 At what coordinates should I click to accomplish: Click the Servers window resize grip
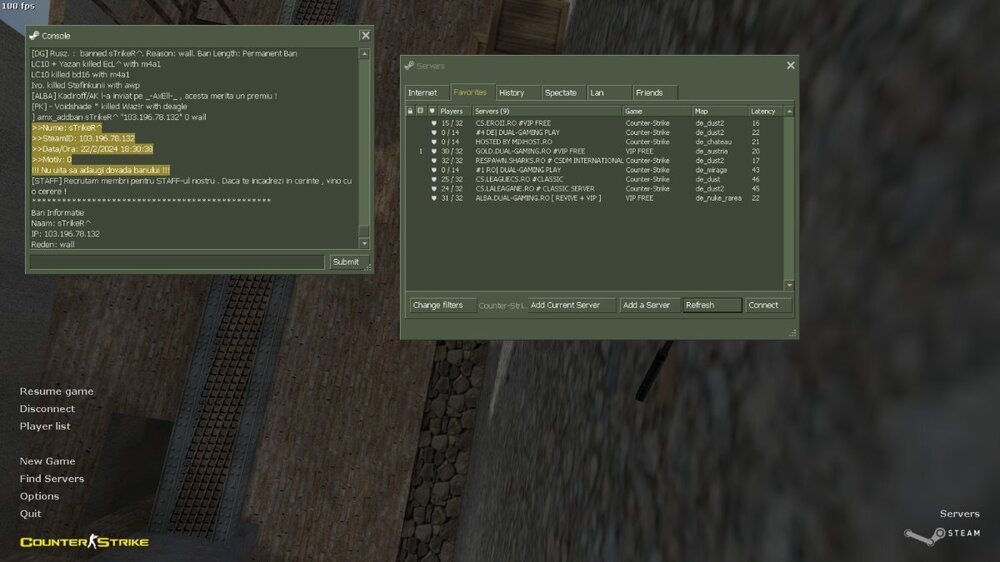(x=794, y=333)
